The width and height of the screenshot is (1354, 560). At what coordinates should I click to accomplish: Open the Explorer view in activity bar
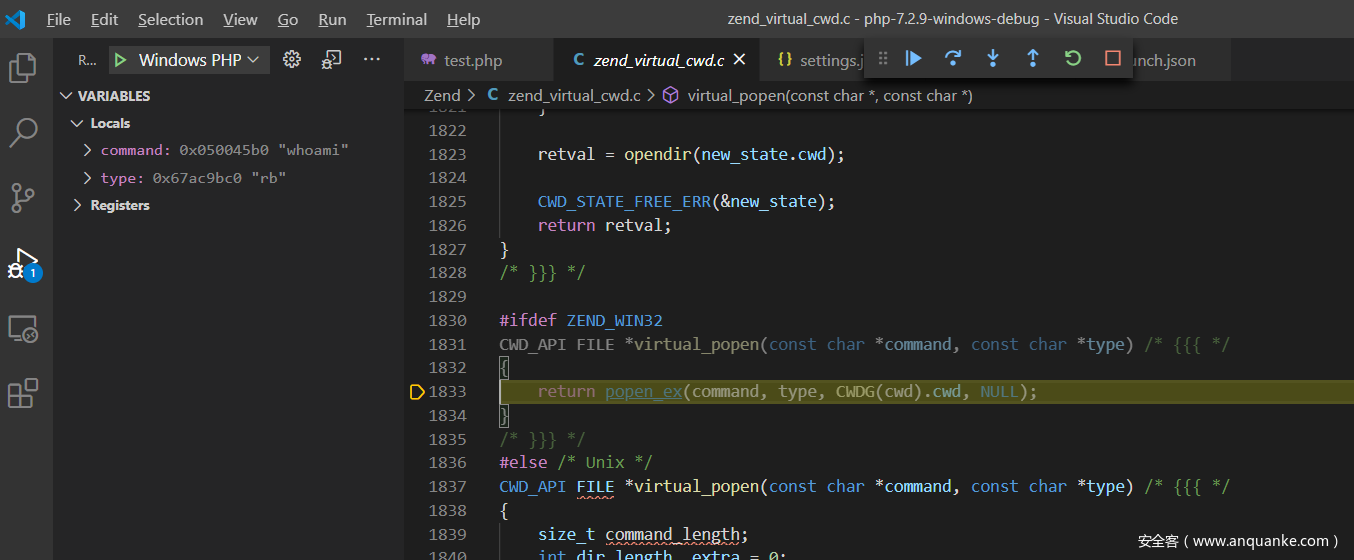[23, 68]
